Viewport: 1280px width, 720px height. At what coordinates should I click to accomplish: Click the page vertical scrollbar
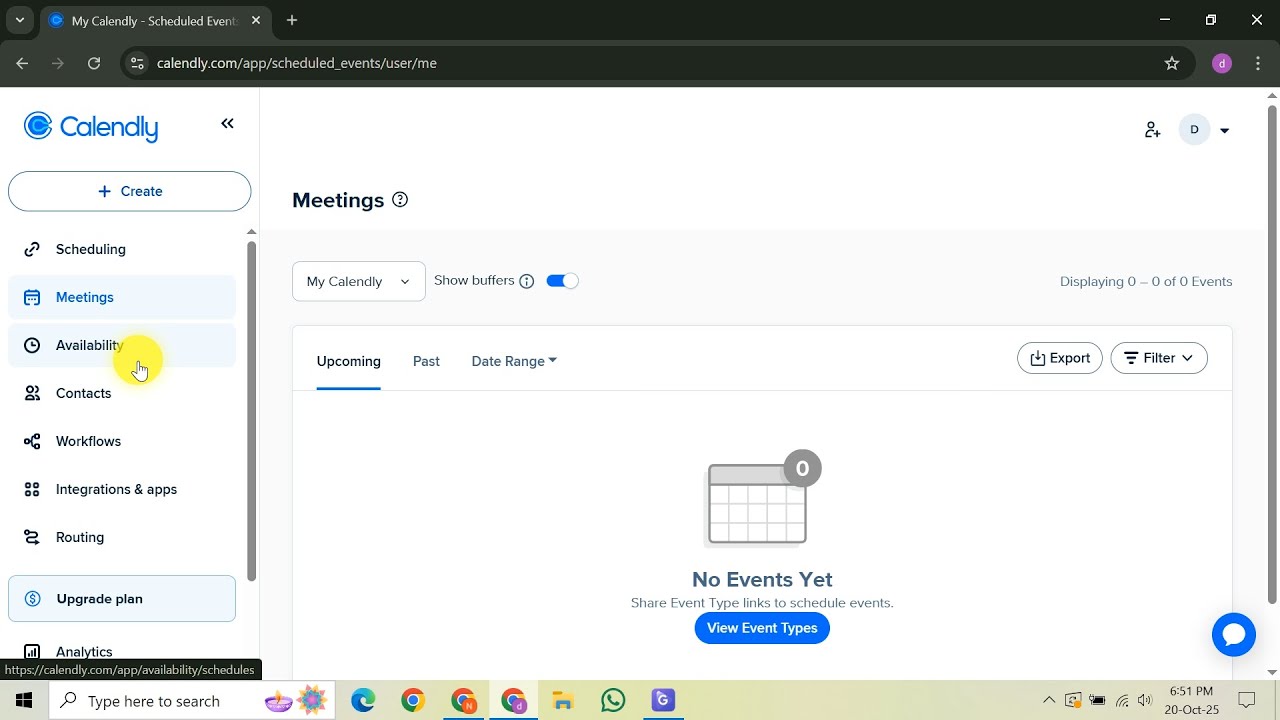[1272, 355]
